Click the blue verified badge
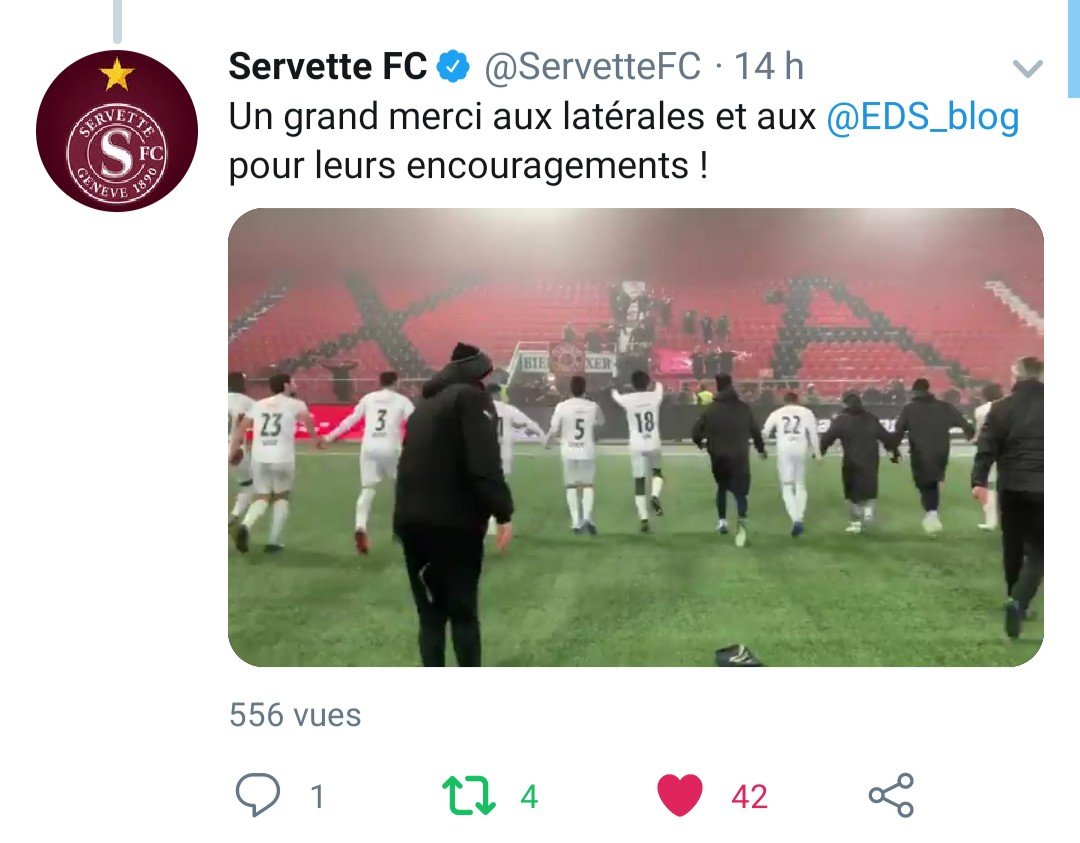Image resolution: width=1080 pixels, height=843 pixels. 454,67
